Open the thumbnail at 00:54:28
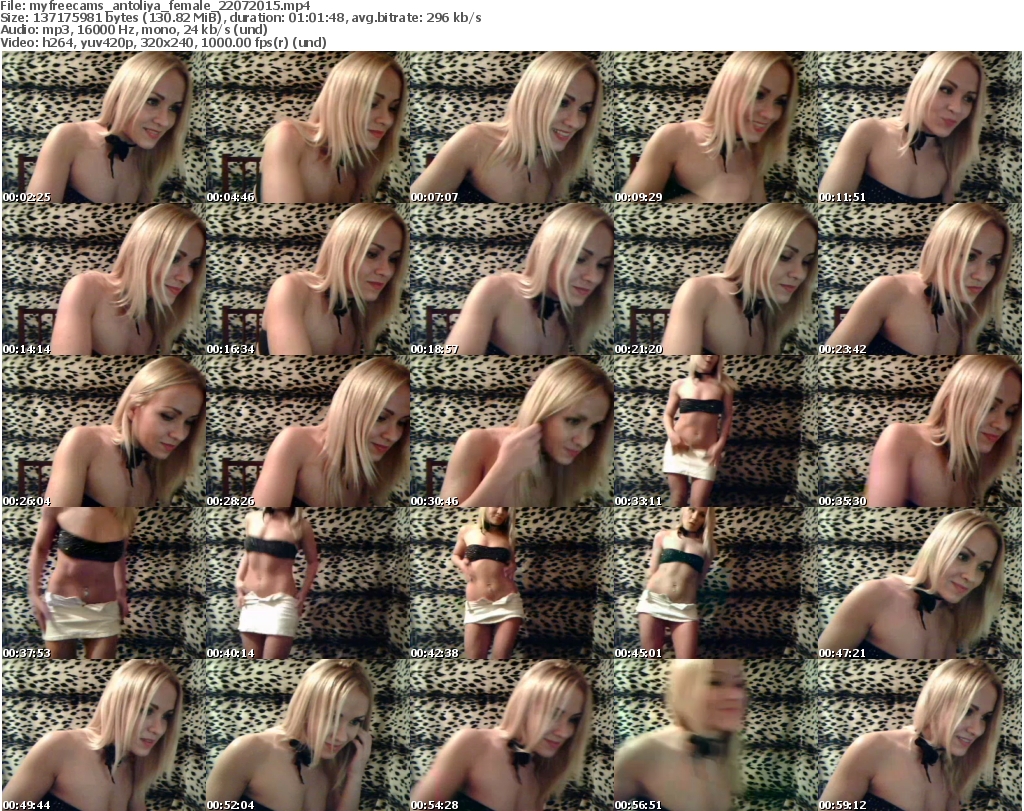This screenshot has height=811, width=1024. pyautogui.click(x=511, y=735)
